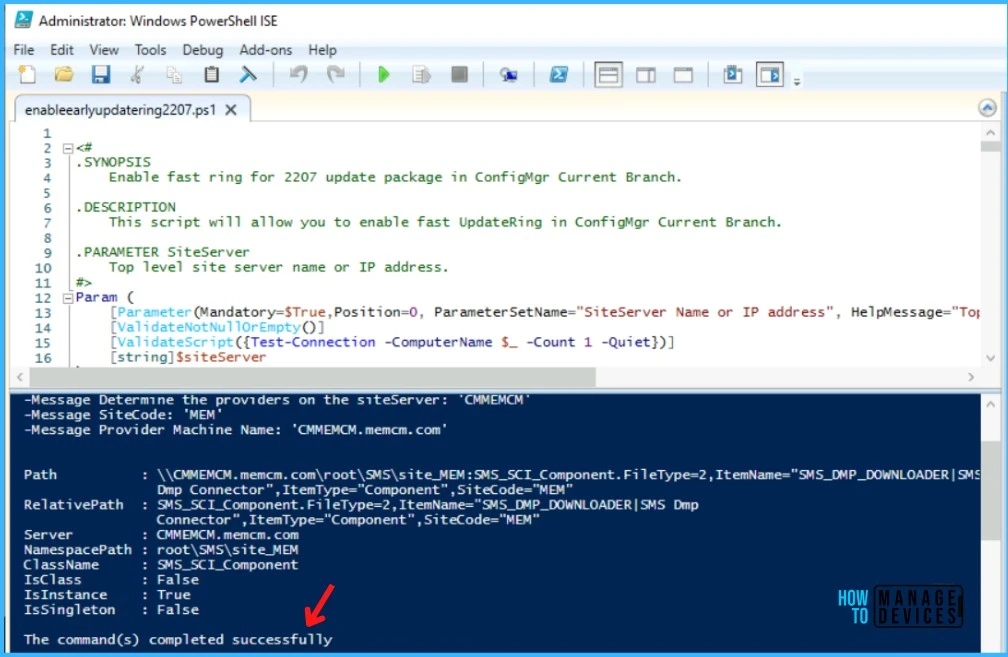Cut selection with scissors icon
The height and width of the screenshot is (657, 1008).
point(137,75)
